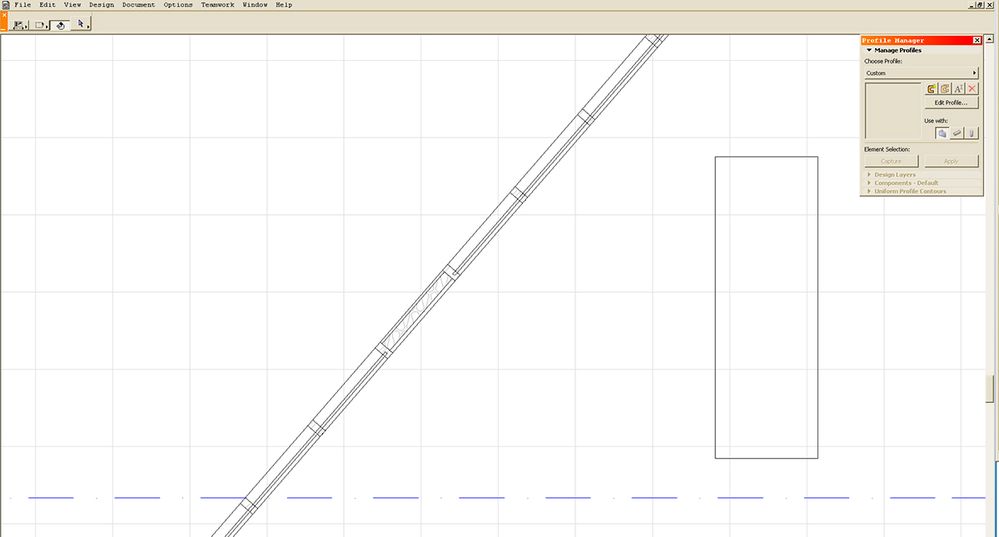The image size is (999, 537).
Task: Expand the Design Layers section
Action: pyautogui.click(x=895, y=175)
